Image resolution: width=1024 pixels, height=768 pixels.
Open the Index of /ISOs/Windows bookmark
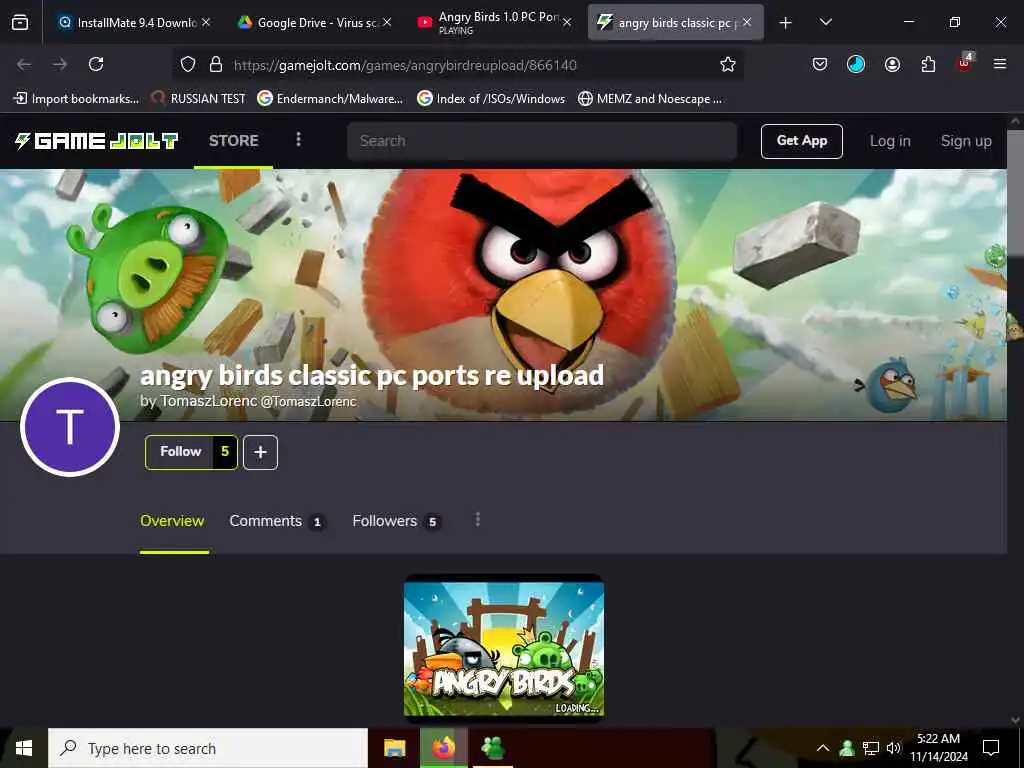(x=491, y=99)
